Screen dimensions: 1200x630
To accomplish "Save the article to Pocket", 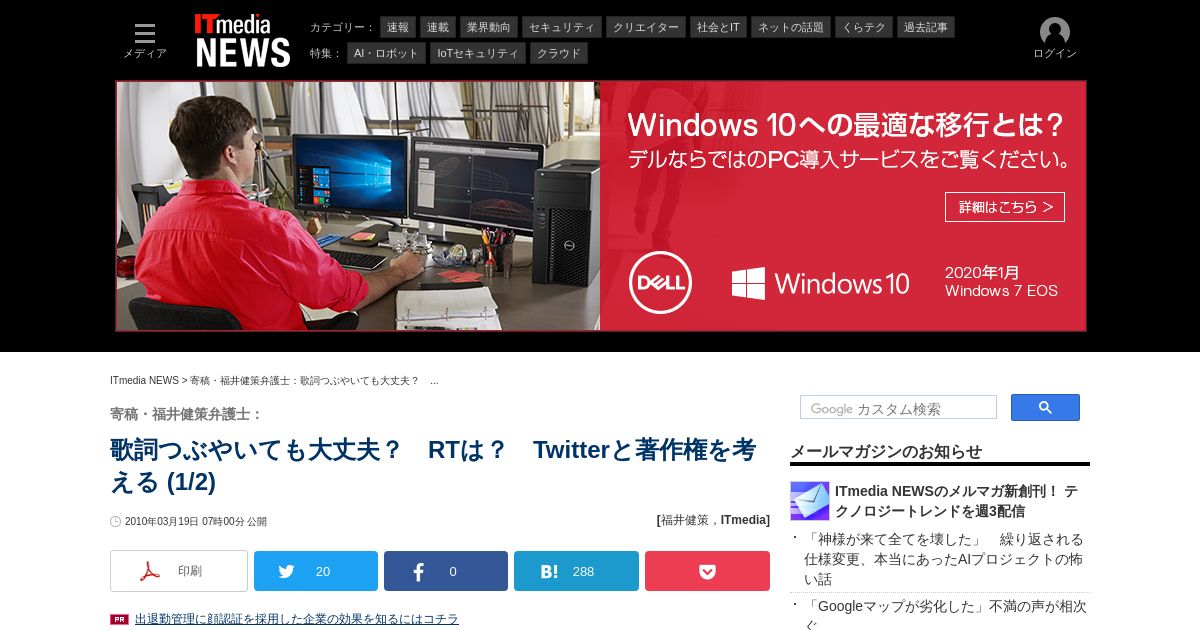I will click(x=707, y=571).
